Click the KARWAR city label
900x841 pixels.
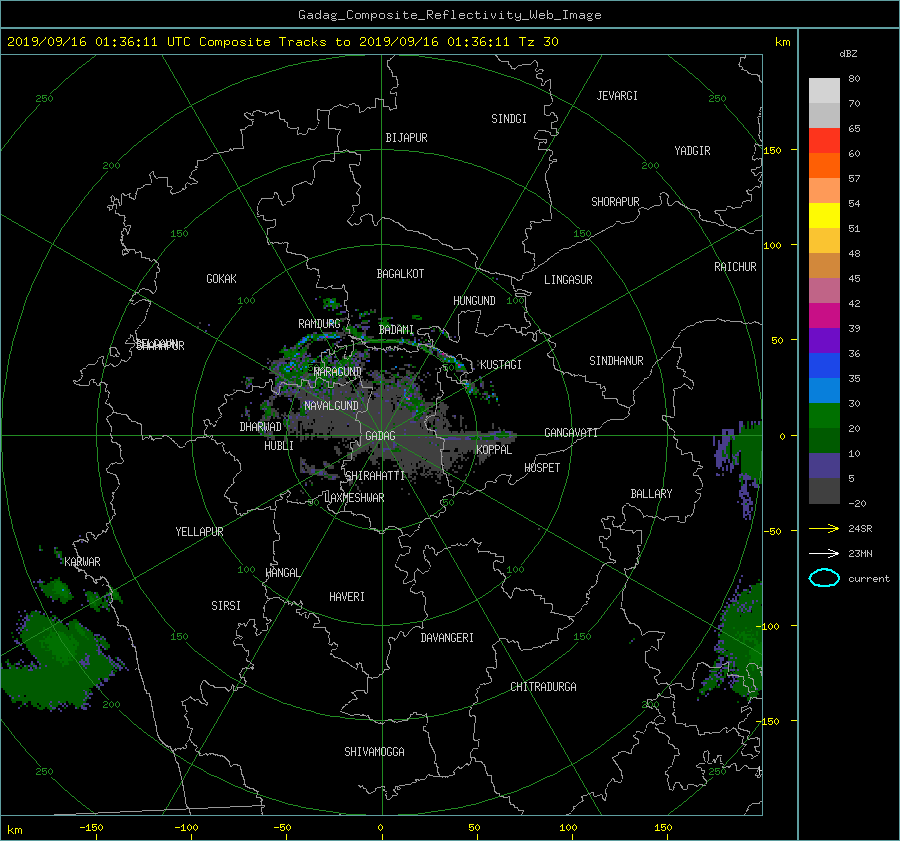[83, 562]
